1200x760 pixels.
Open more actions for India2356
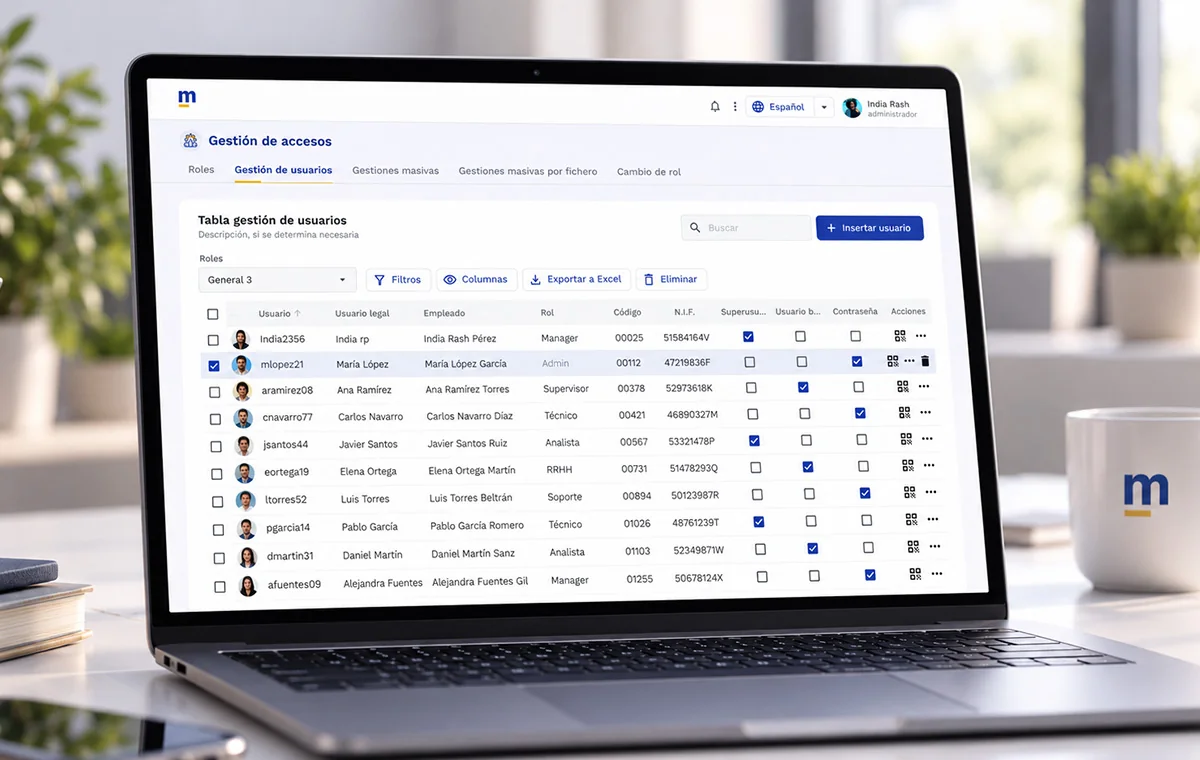[921, 336]
